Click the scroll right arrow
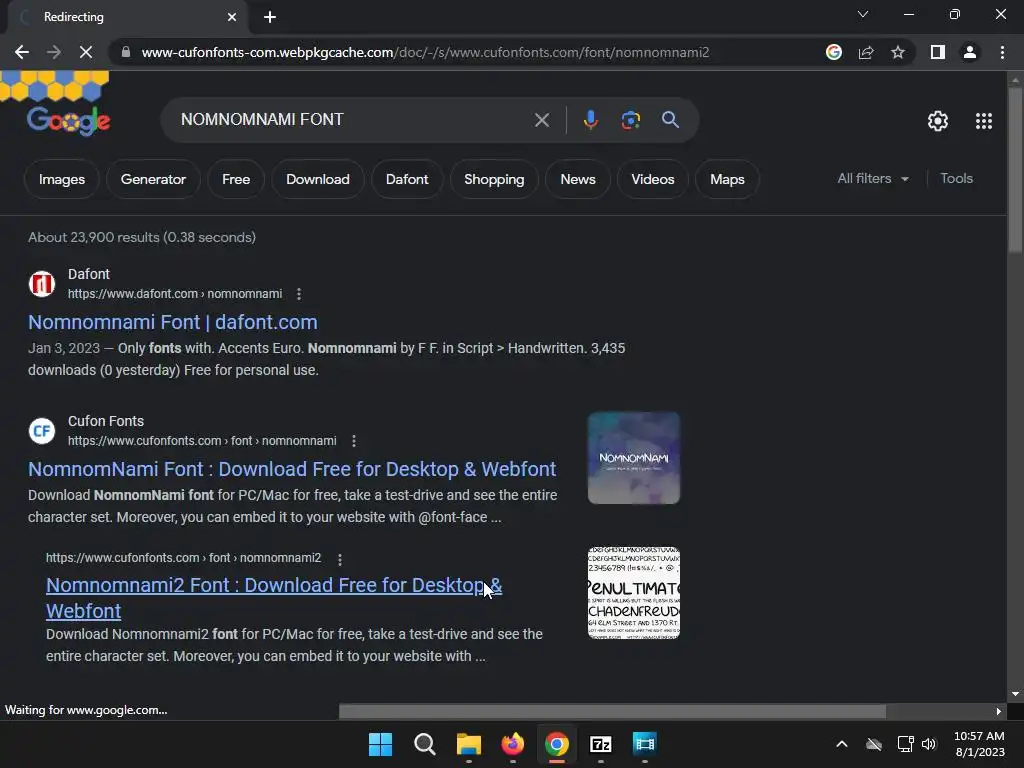 click(999, 711)
